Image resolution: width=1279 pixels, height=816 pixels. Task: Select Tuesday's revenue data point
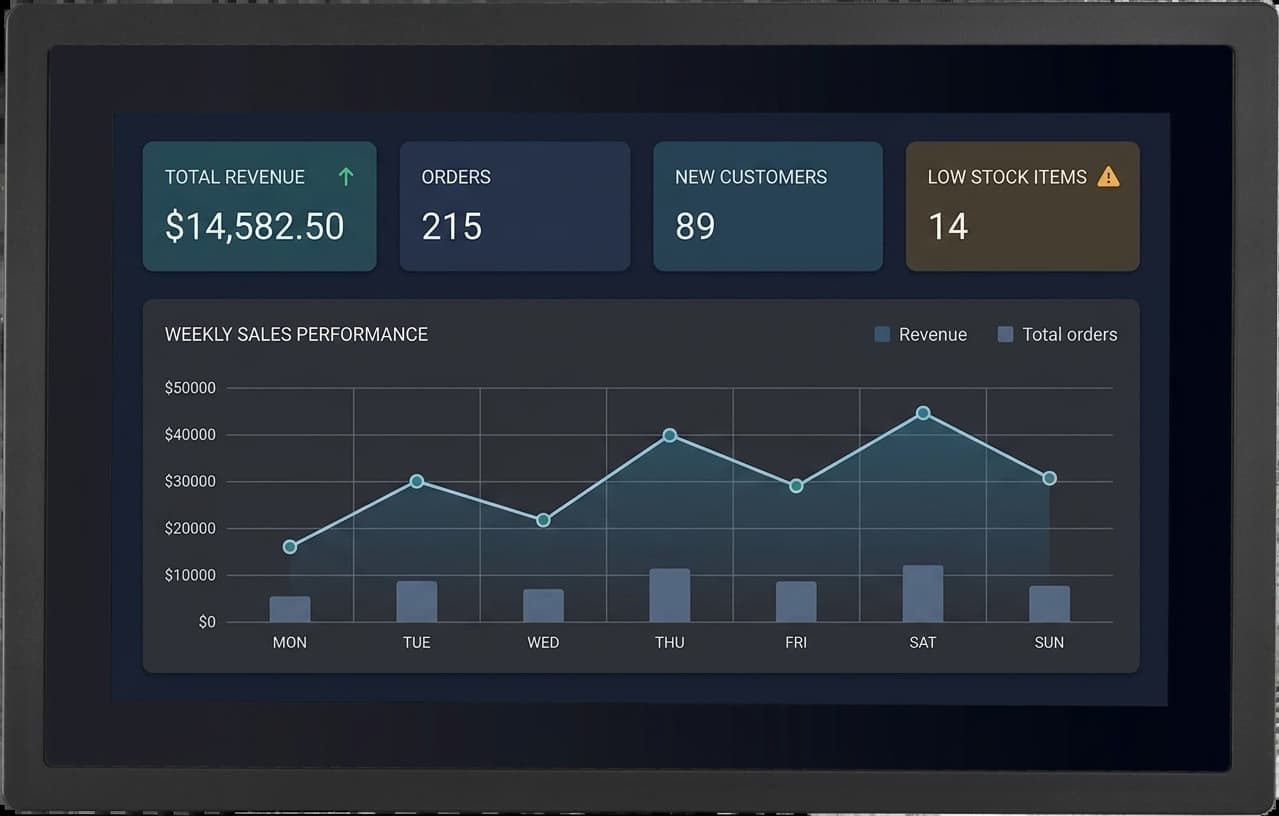pyautogui.click(x=417, y=481)
